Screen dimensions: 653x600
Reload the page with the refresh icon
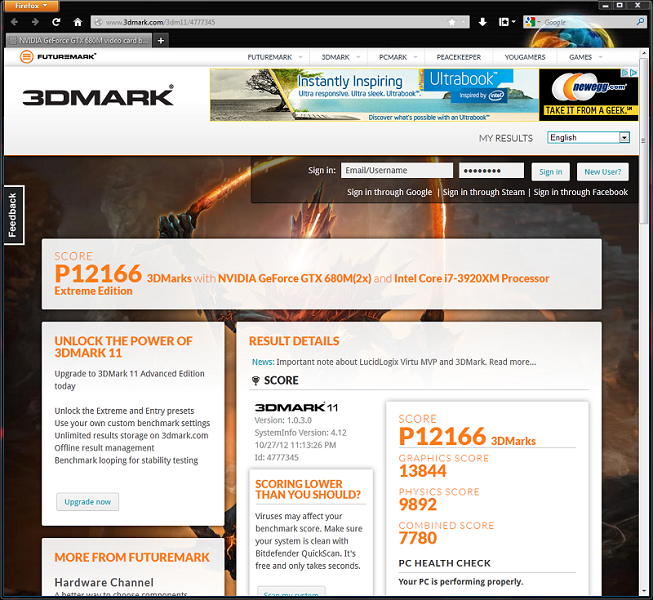(x=56, y=22)
